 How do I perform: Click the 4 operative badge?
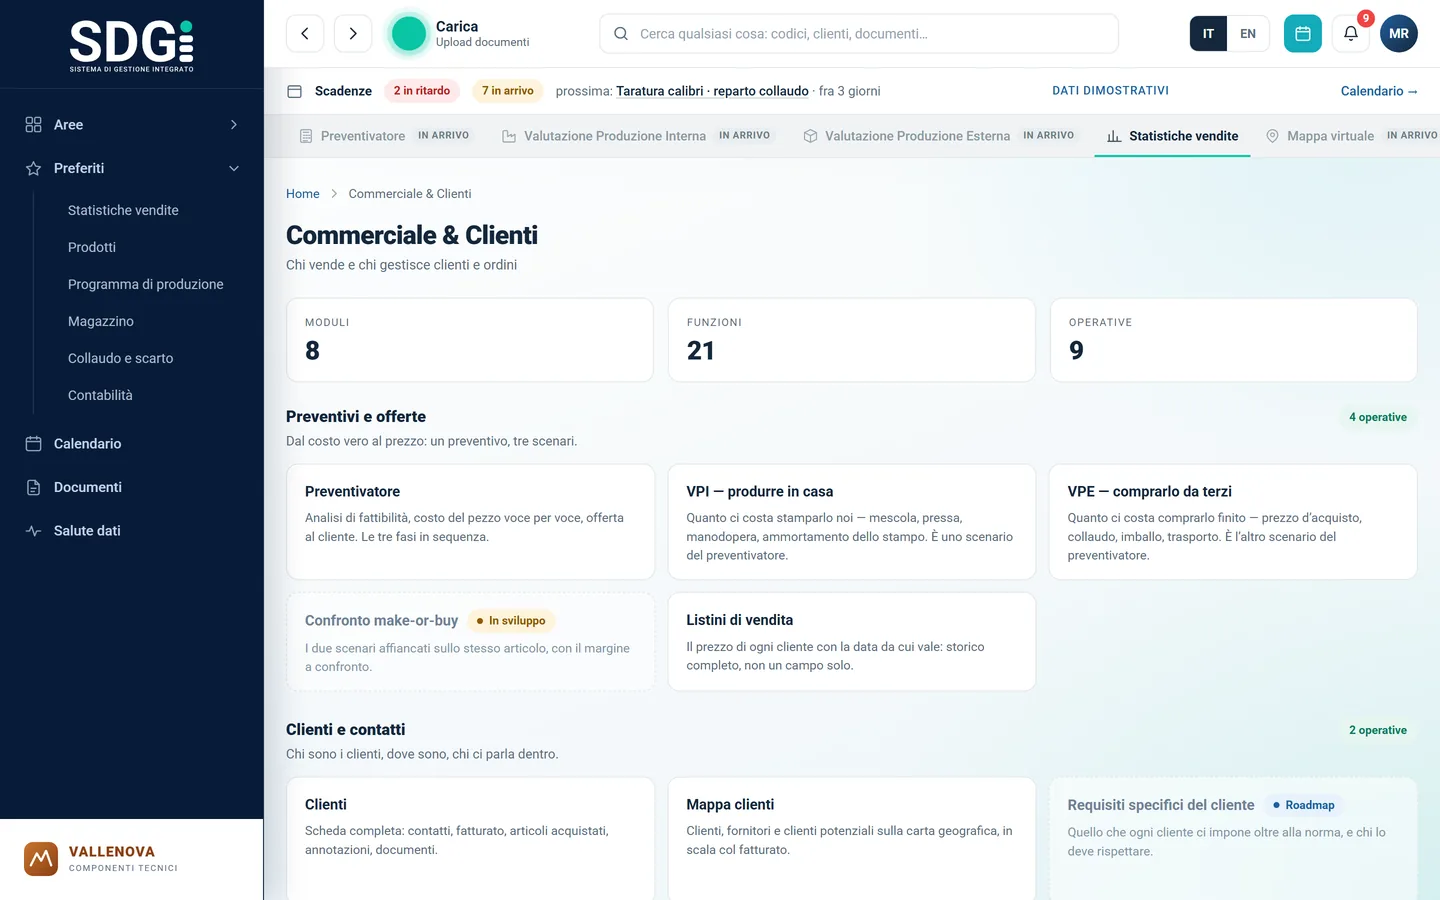1378,418
